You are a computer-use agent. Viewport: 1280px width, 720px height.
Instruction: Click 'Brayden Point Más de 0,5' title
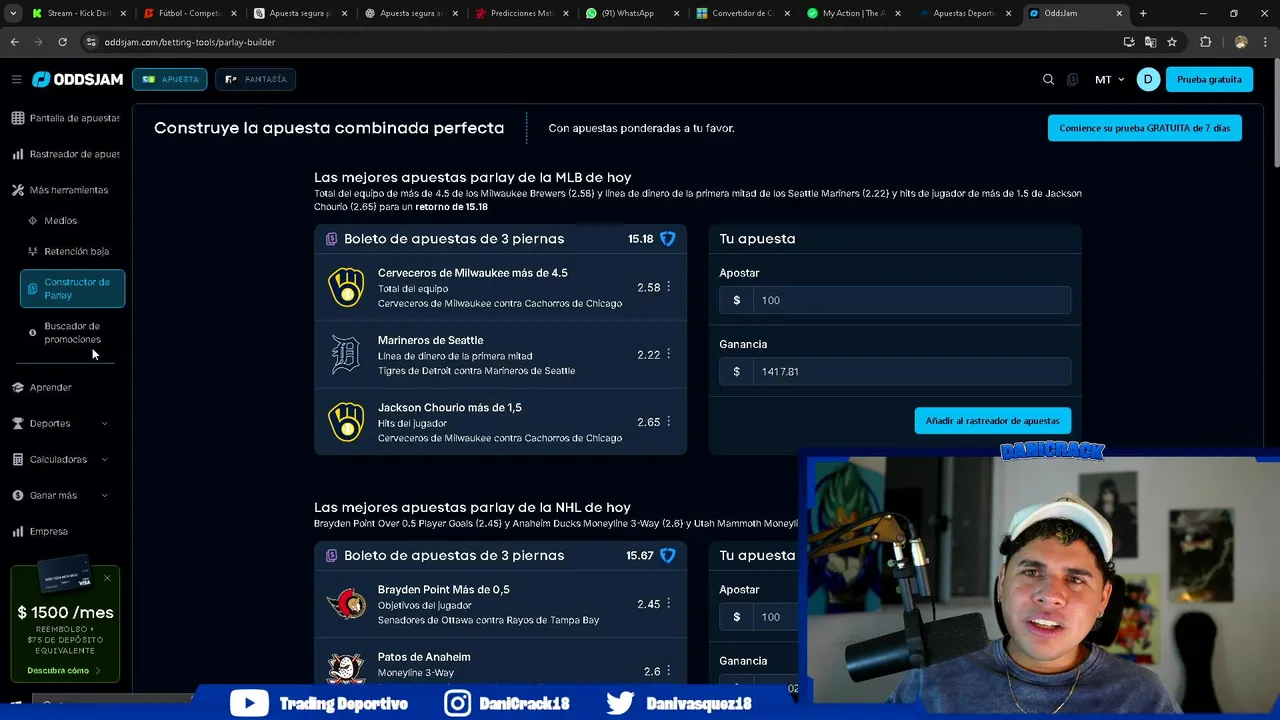point(444,589)
